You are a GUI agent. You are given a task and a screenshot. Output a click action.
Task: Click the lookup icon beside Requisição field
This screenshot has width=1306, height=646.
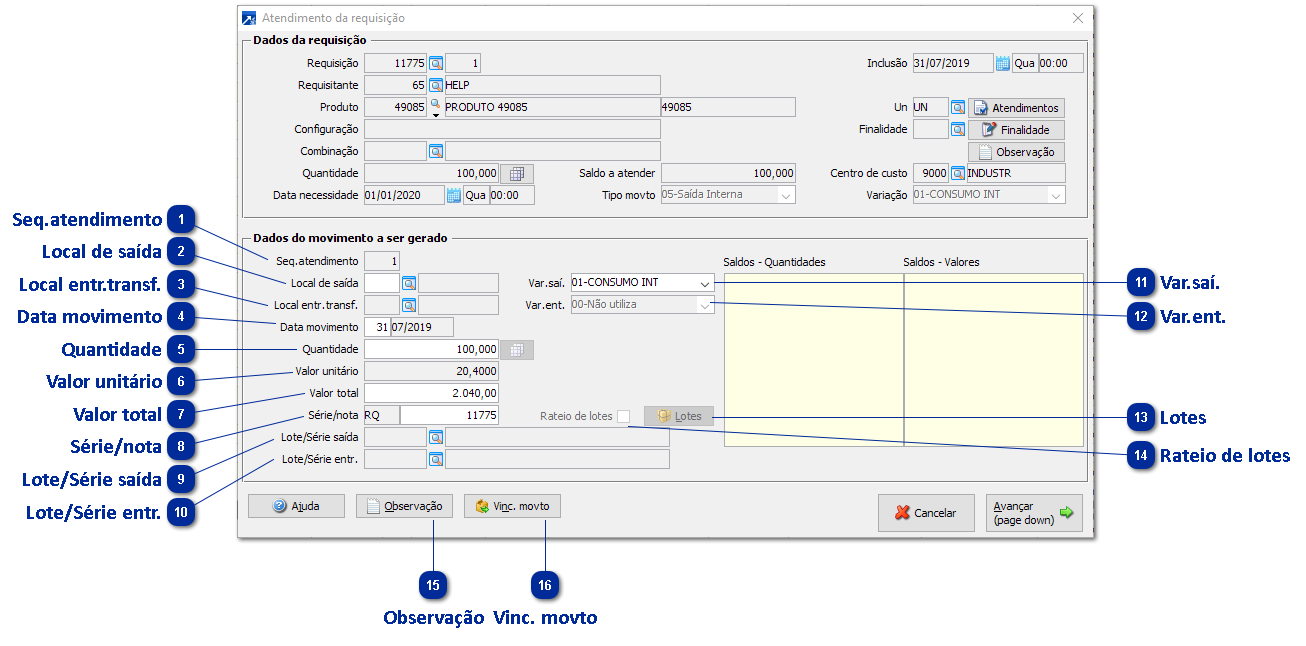[x=436, y=64]
